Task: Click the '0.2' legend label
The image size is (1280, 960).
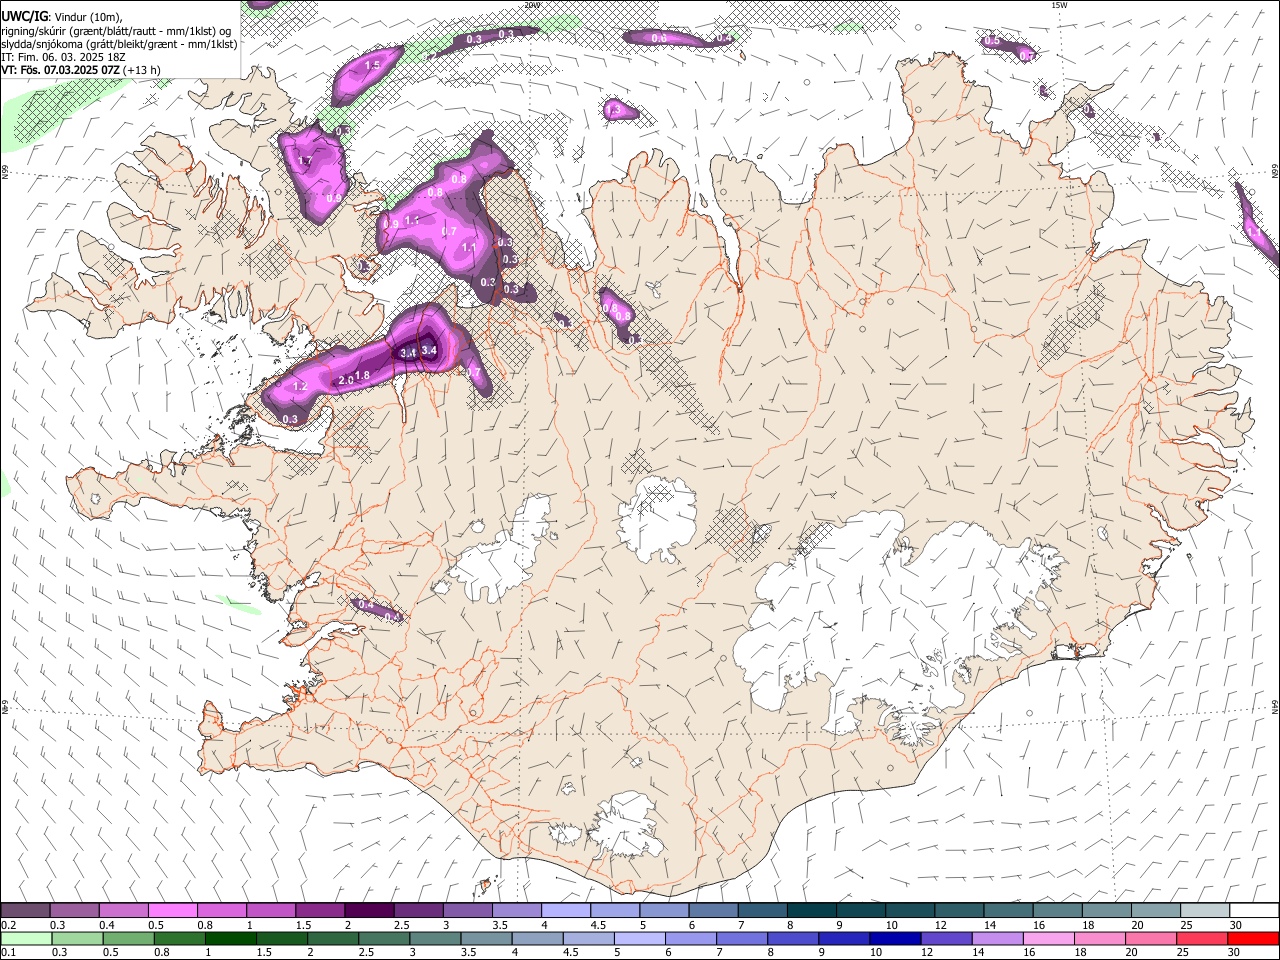Action: point(10,925)
